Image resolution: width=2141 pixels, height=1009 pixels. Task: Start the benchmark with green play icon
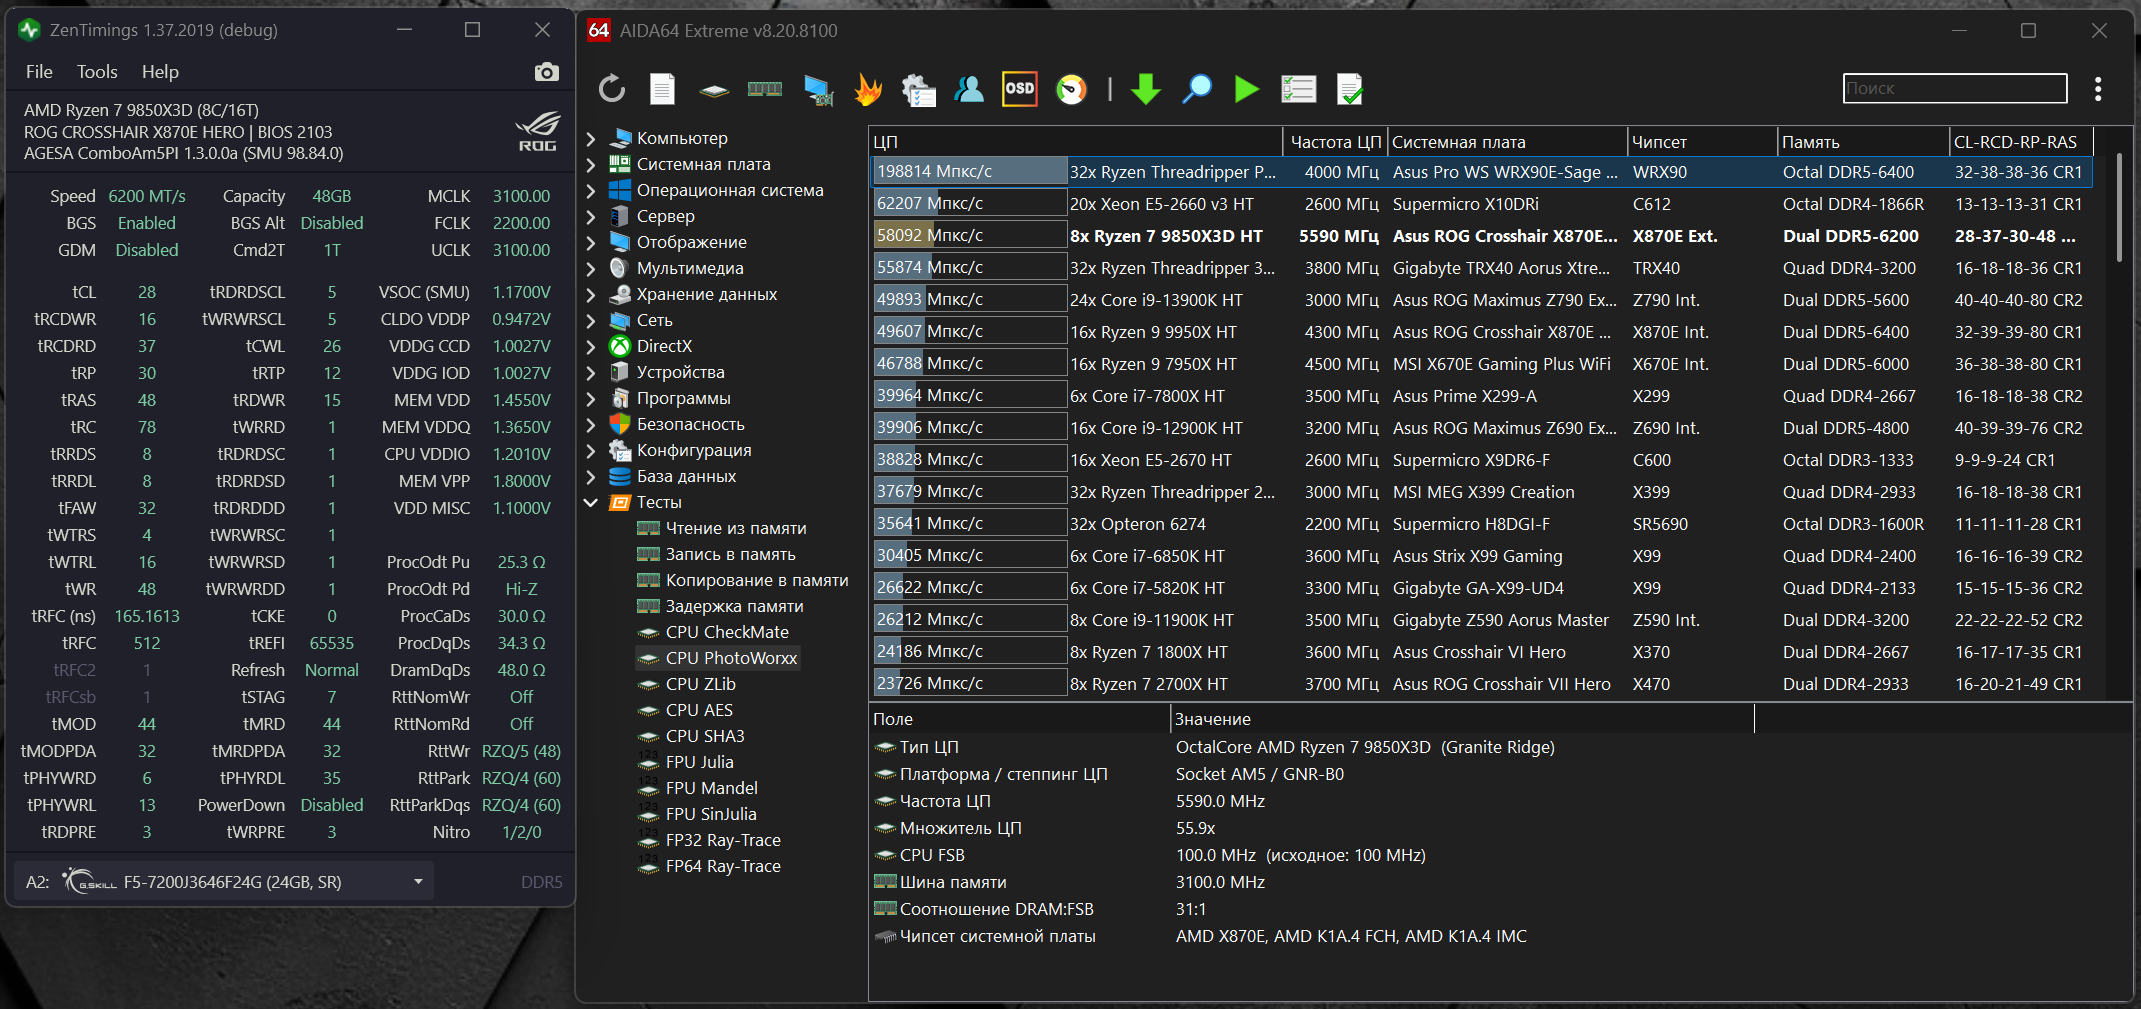(1246, 89)
